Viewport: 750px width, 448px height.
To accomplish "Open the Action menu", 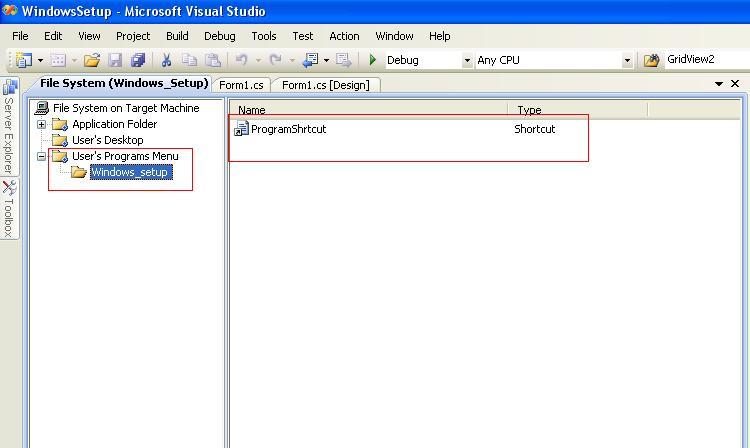I will pyautogui.click(x=344, y=36).
